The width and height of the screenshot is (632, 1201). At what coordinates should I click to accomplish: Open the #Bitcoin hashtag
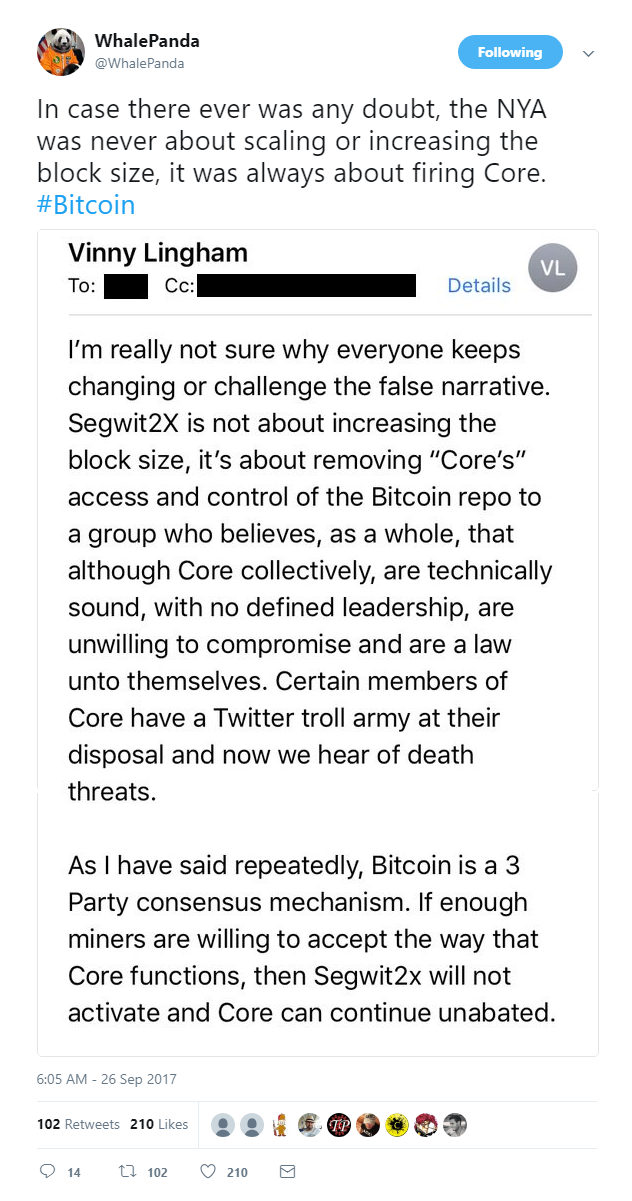[86, 205]
